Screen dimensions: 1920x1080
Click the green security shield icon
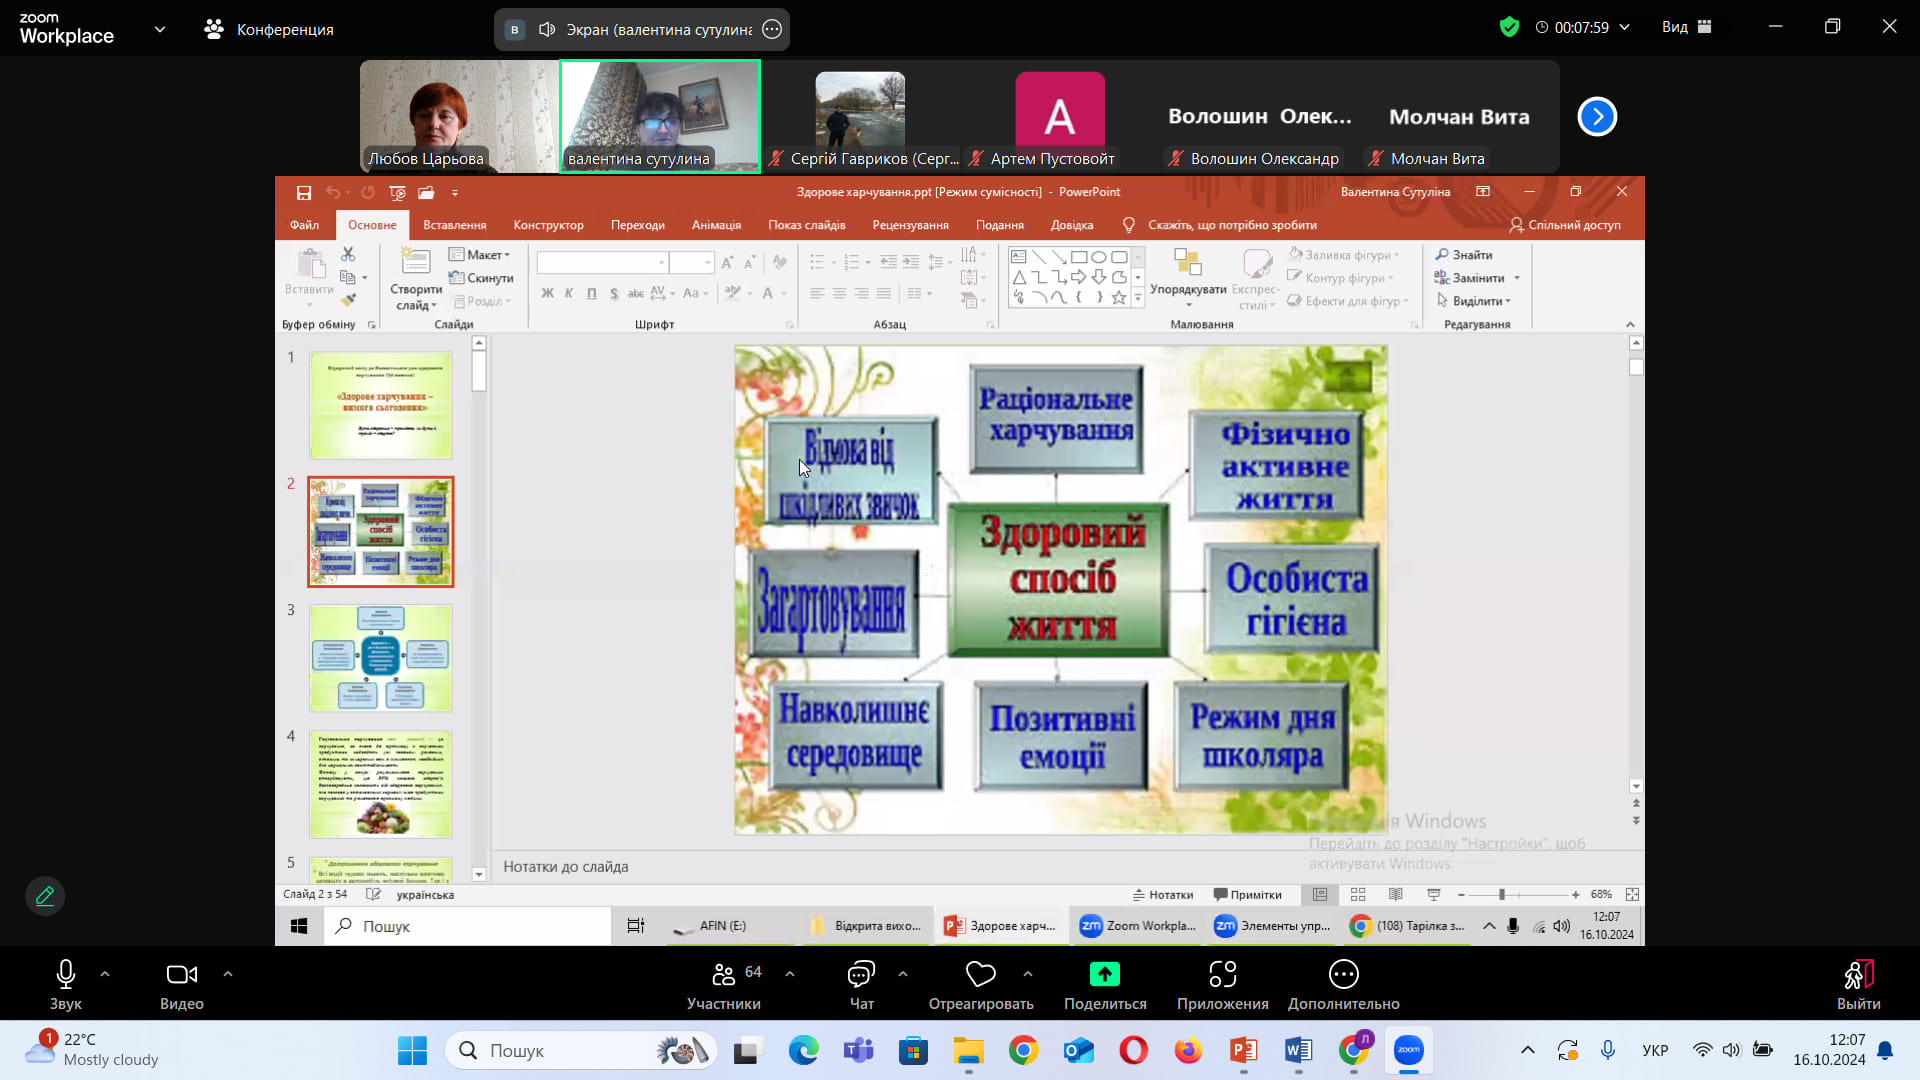point(1509,28)
